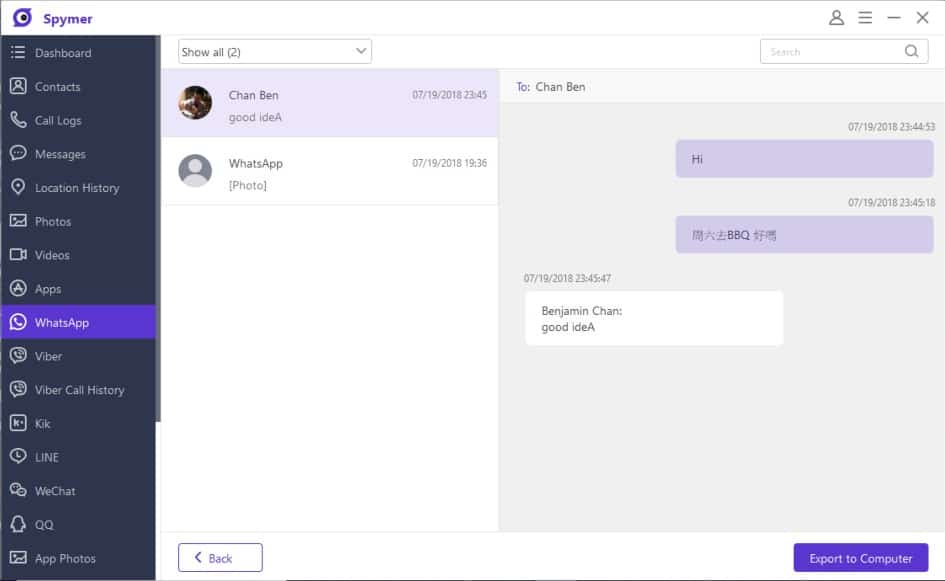The width and height of the screenshot is (945, 581).
Task: Click the LINE icon in sidebar
Action: [18, 457]
